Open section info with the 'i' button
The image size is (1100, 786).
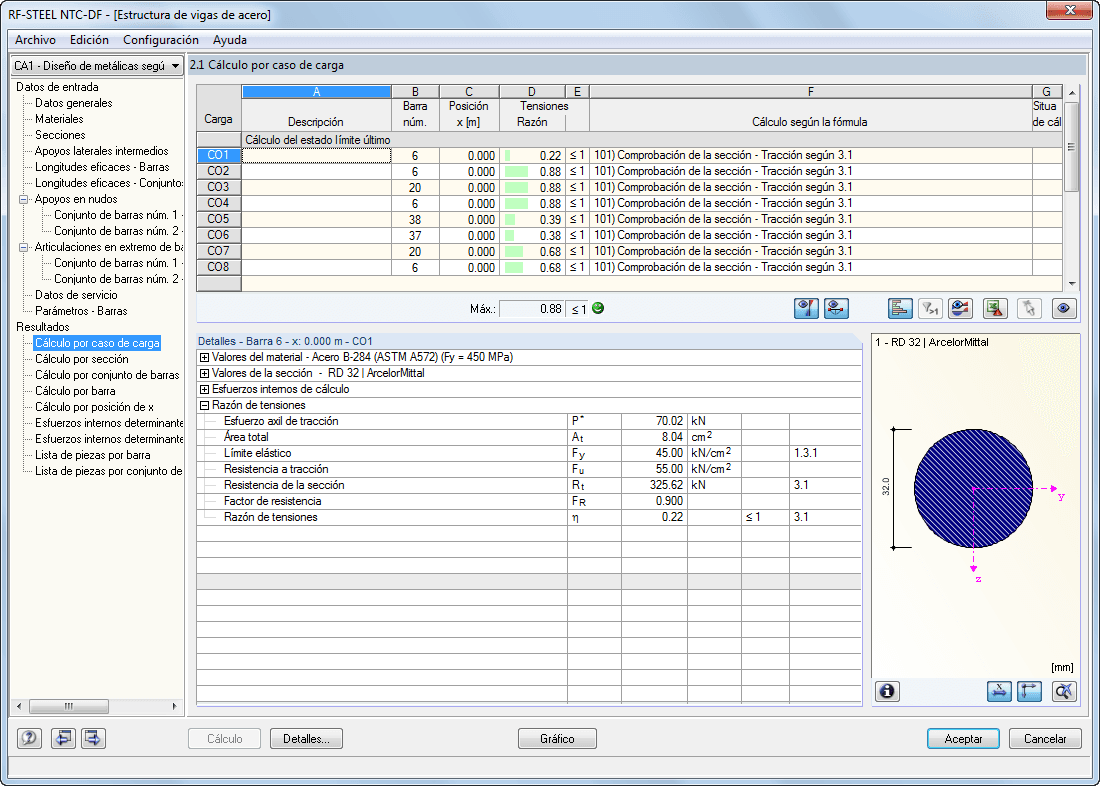887,691
